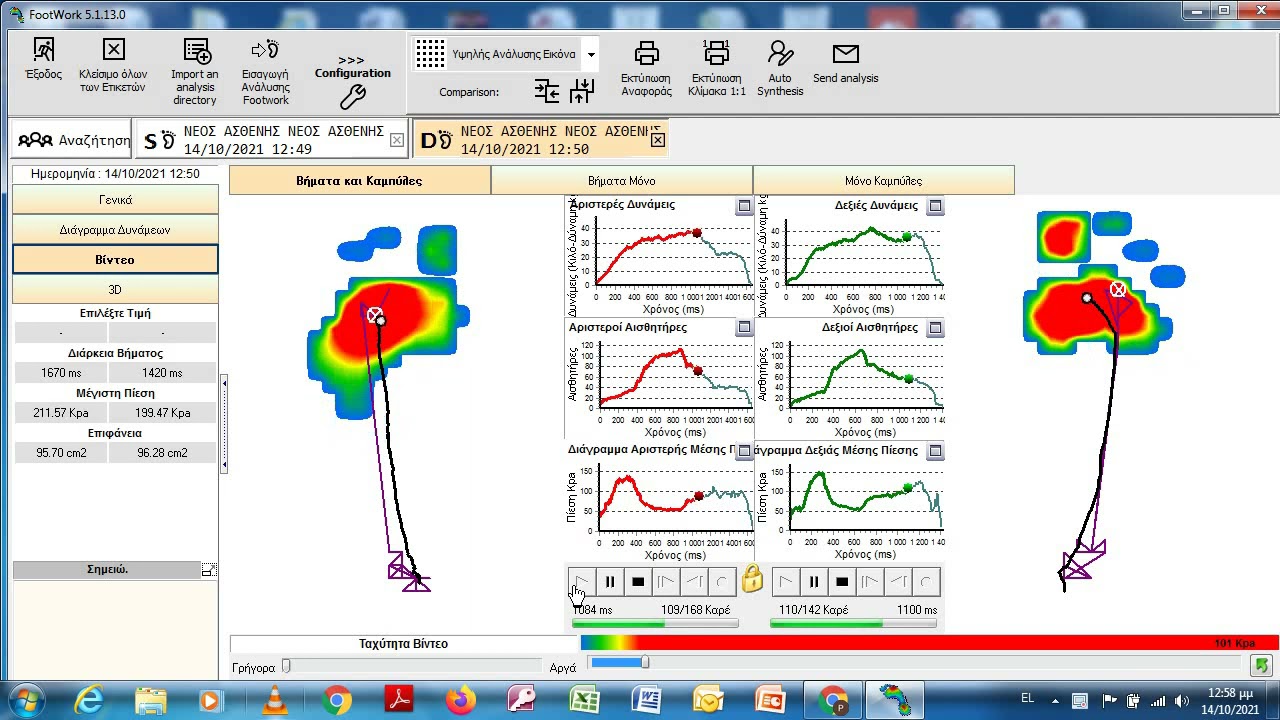The height and width of the screenshot is (720, 1280).
Task: Maximize Αριστεροί Αισθητήρες chart
Action: (744, 327)
